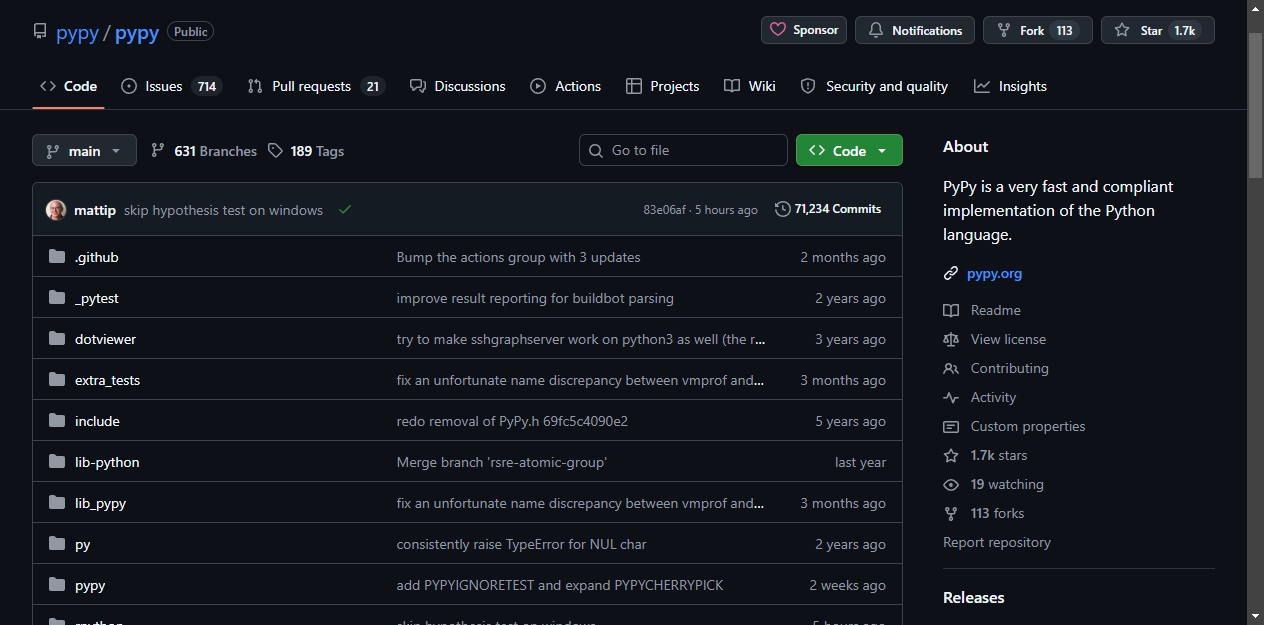Click folder icon beside the pypy directory row
The image size is (1264, 625).
(x=57, y=585)
